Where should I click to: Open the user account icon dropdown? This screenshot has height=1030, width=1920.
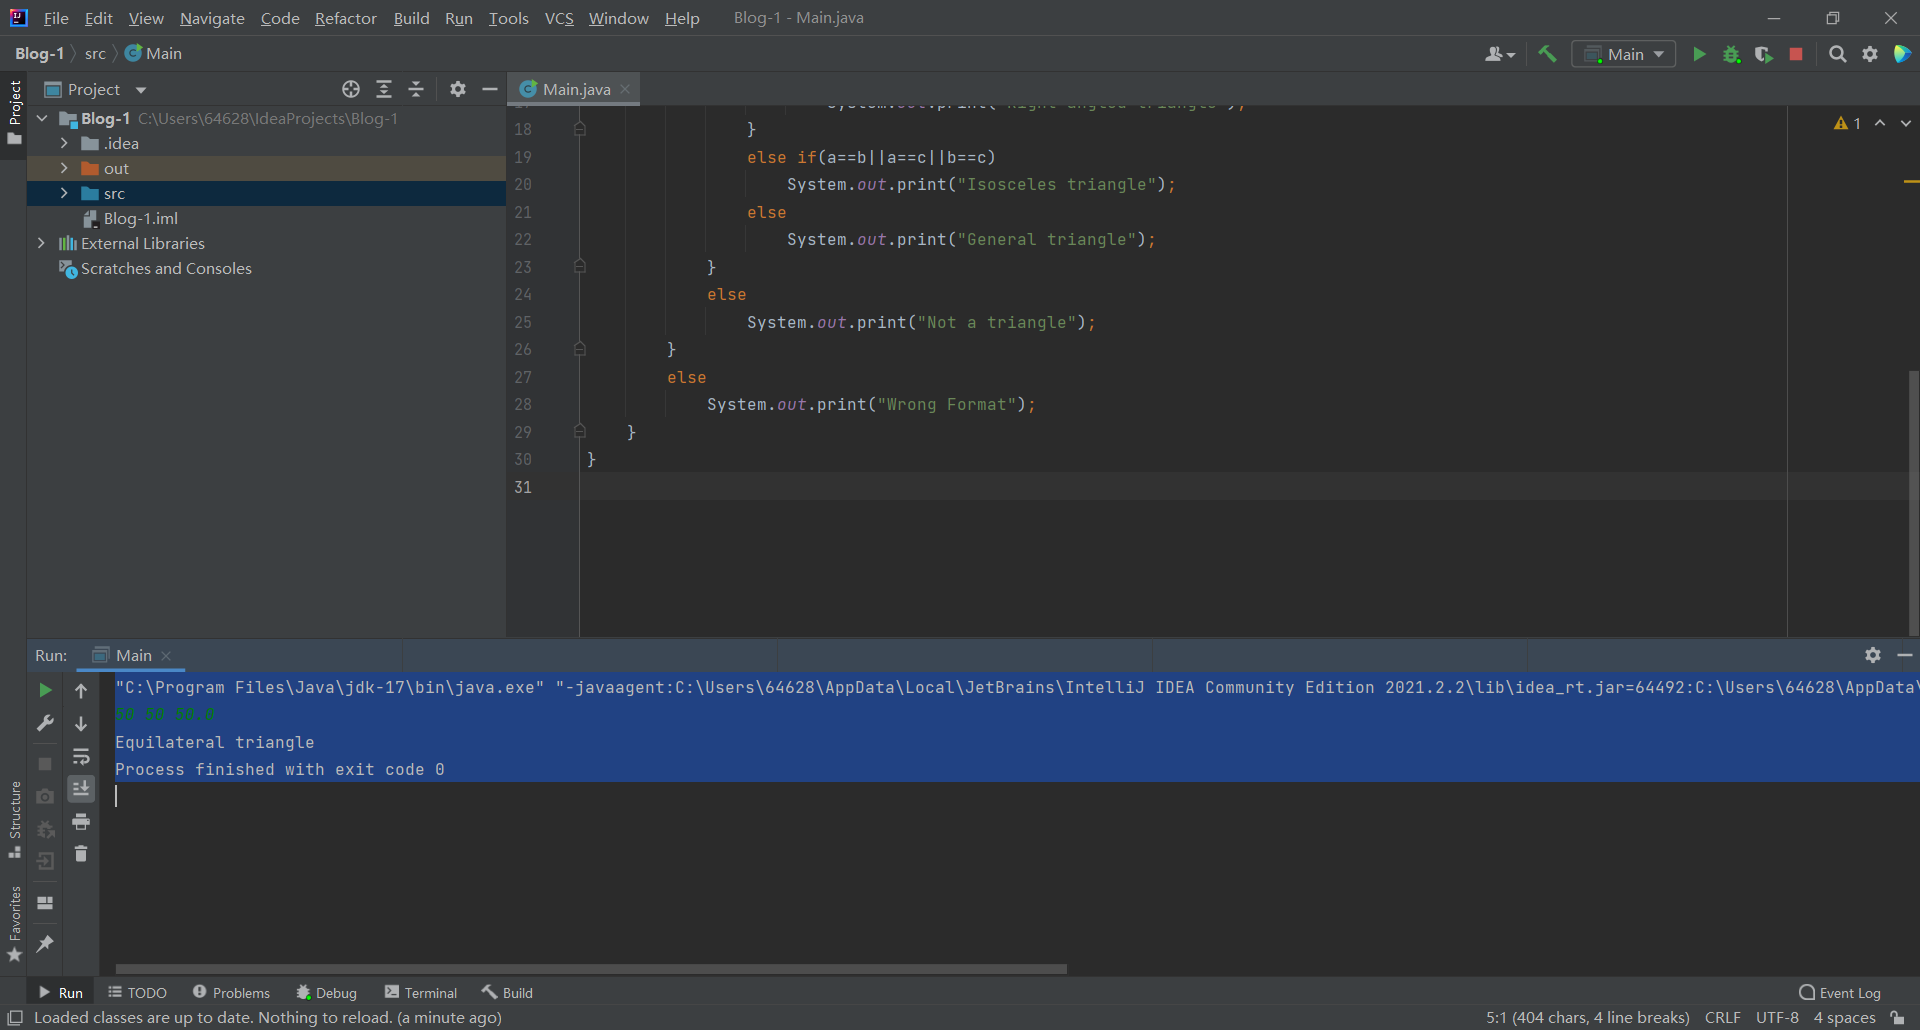coord(1500,54)
